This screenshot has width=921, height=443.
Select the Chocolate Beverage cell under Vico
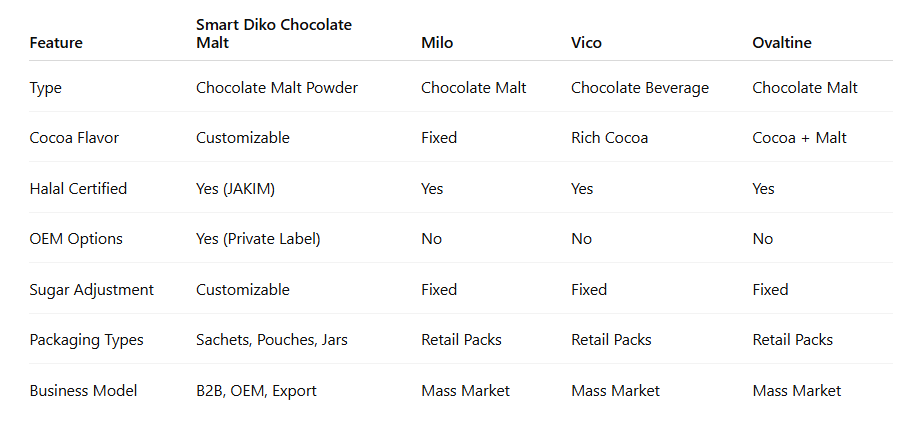(640, 88)
